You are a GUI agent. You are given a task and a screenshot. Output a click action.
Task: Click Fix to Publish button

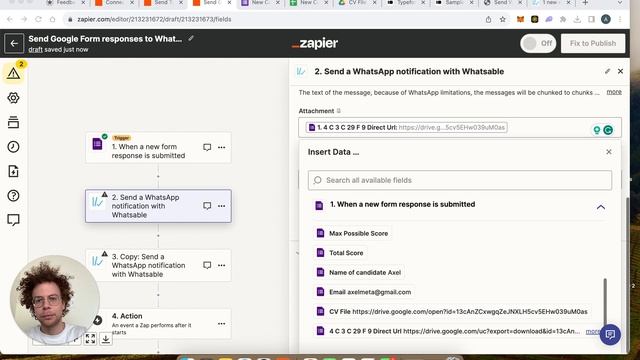point(593,43)
